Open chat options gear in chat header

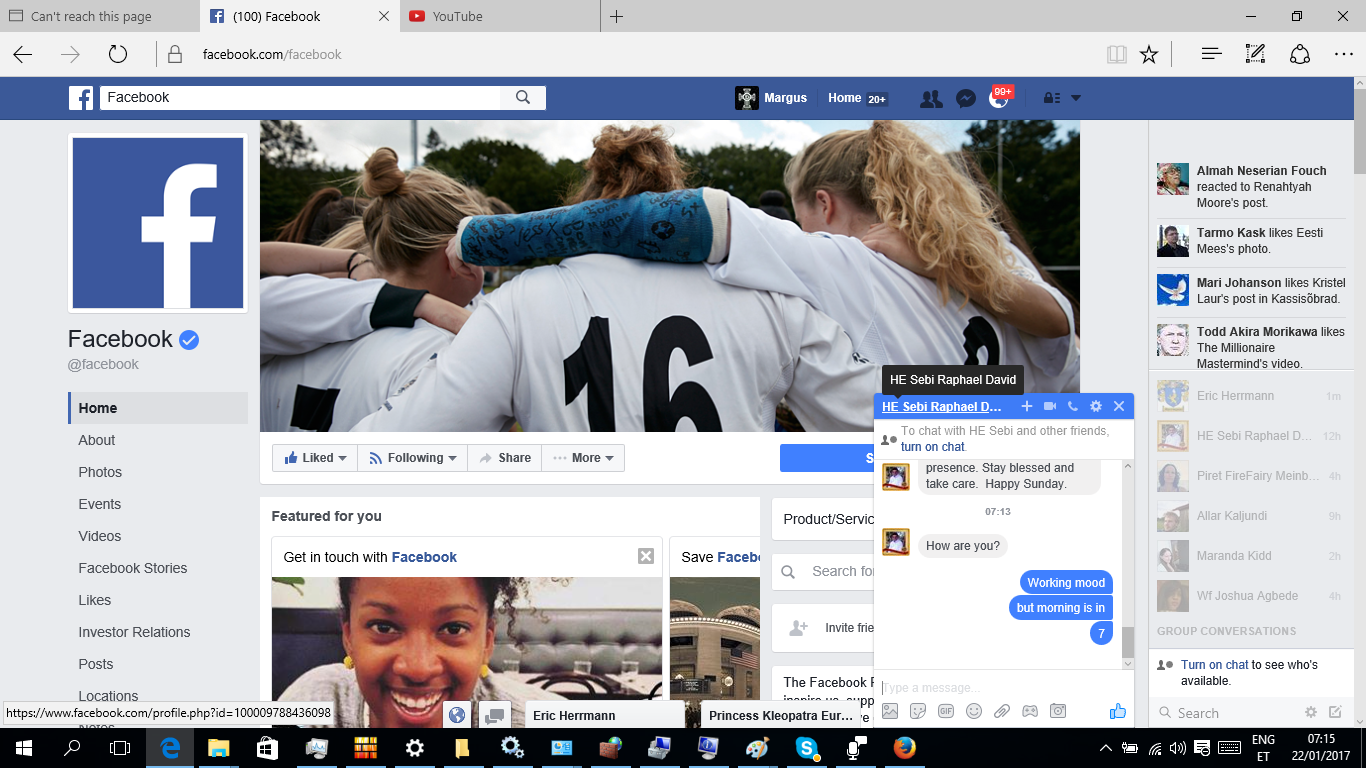coord(1096,406)
